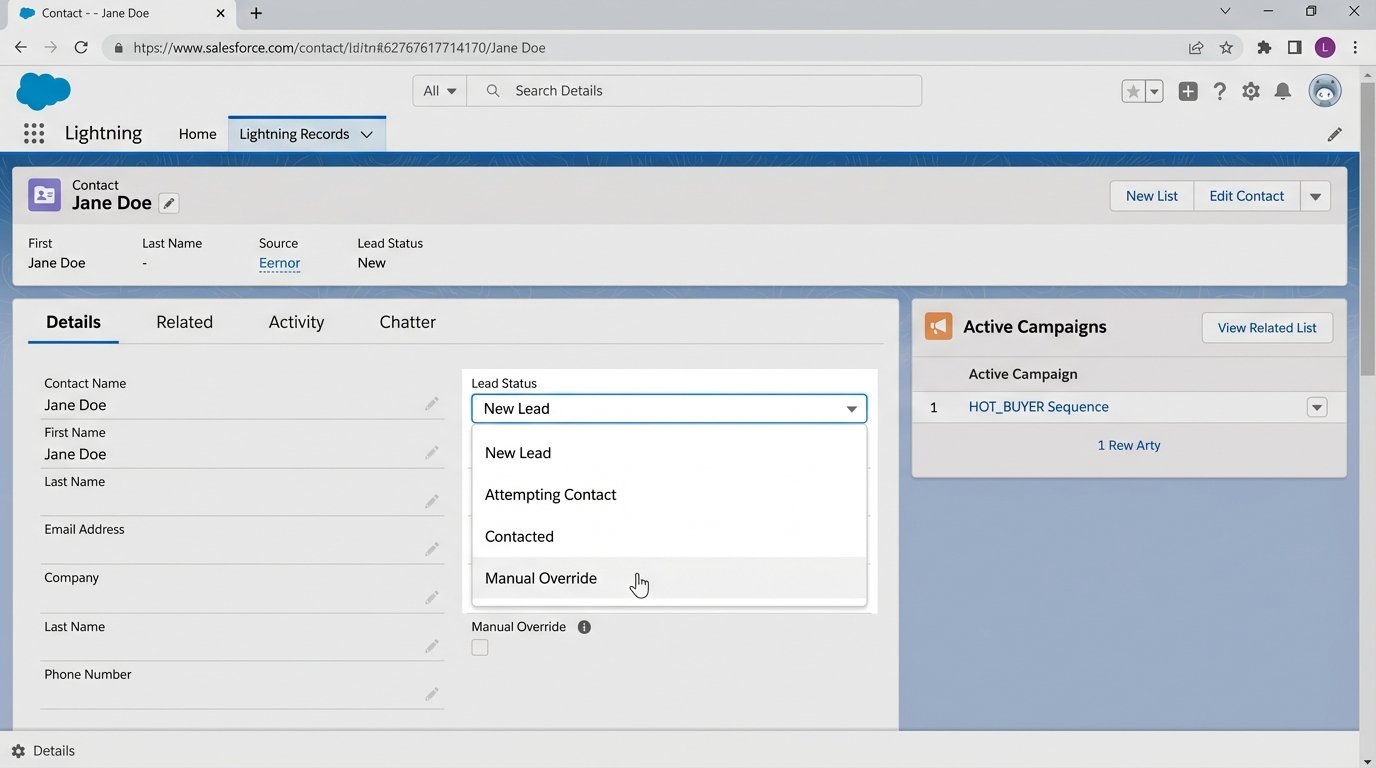Open the App Launcher grid icon
This screenshot has width=1376, height=768.
point(33,134)
